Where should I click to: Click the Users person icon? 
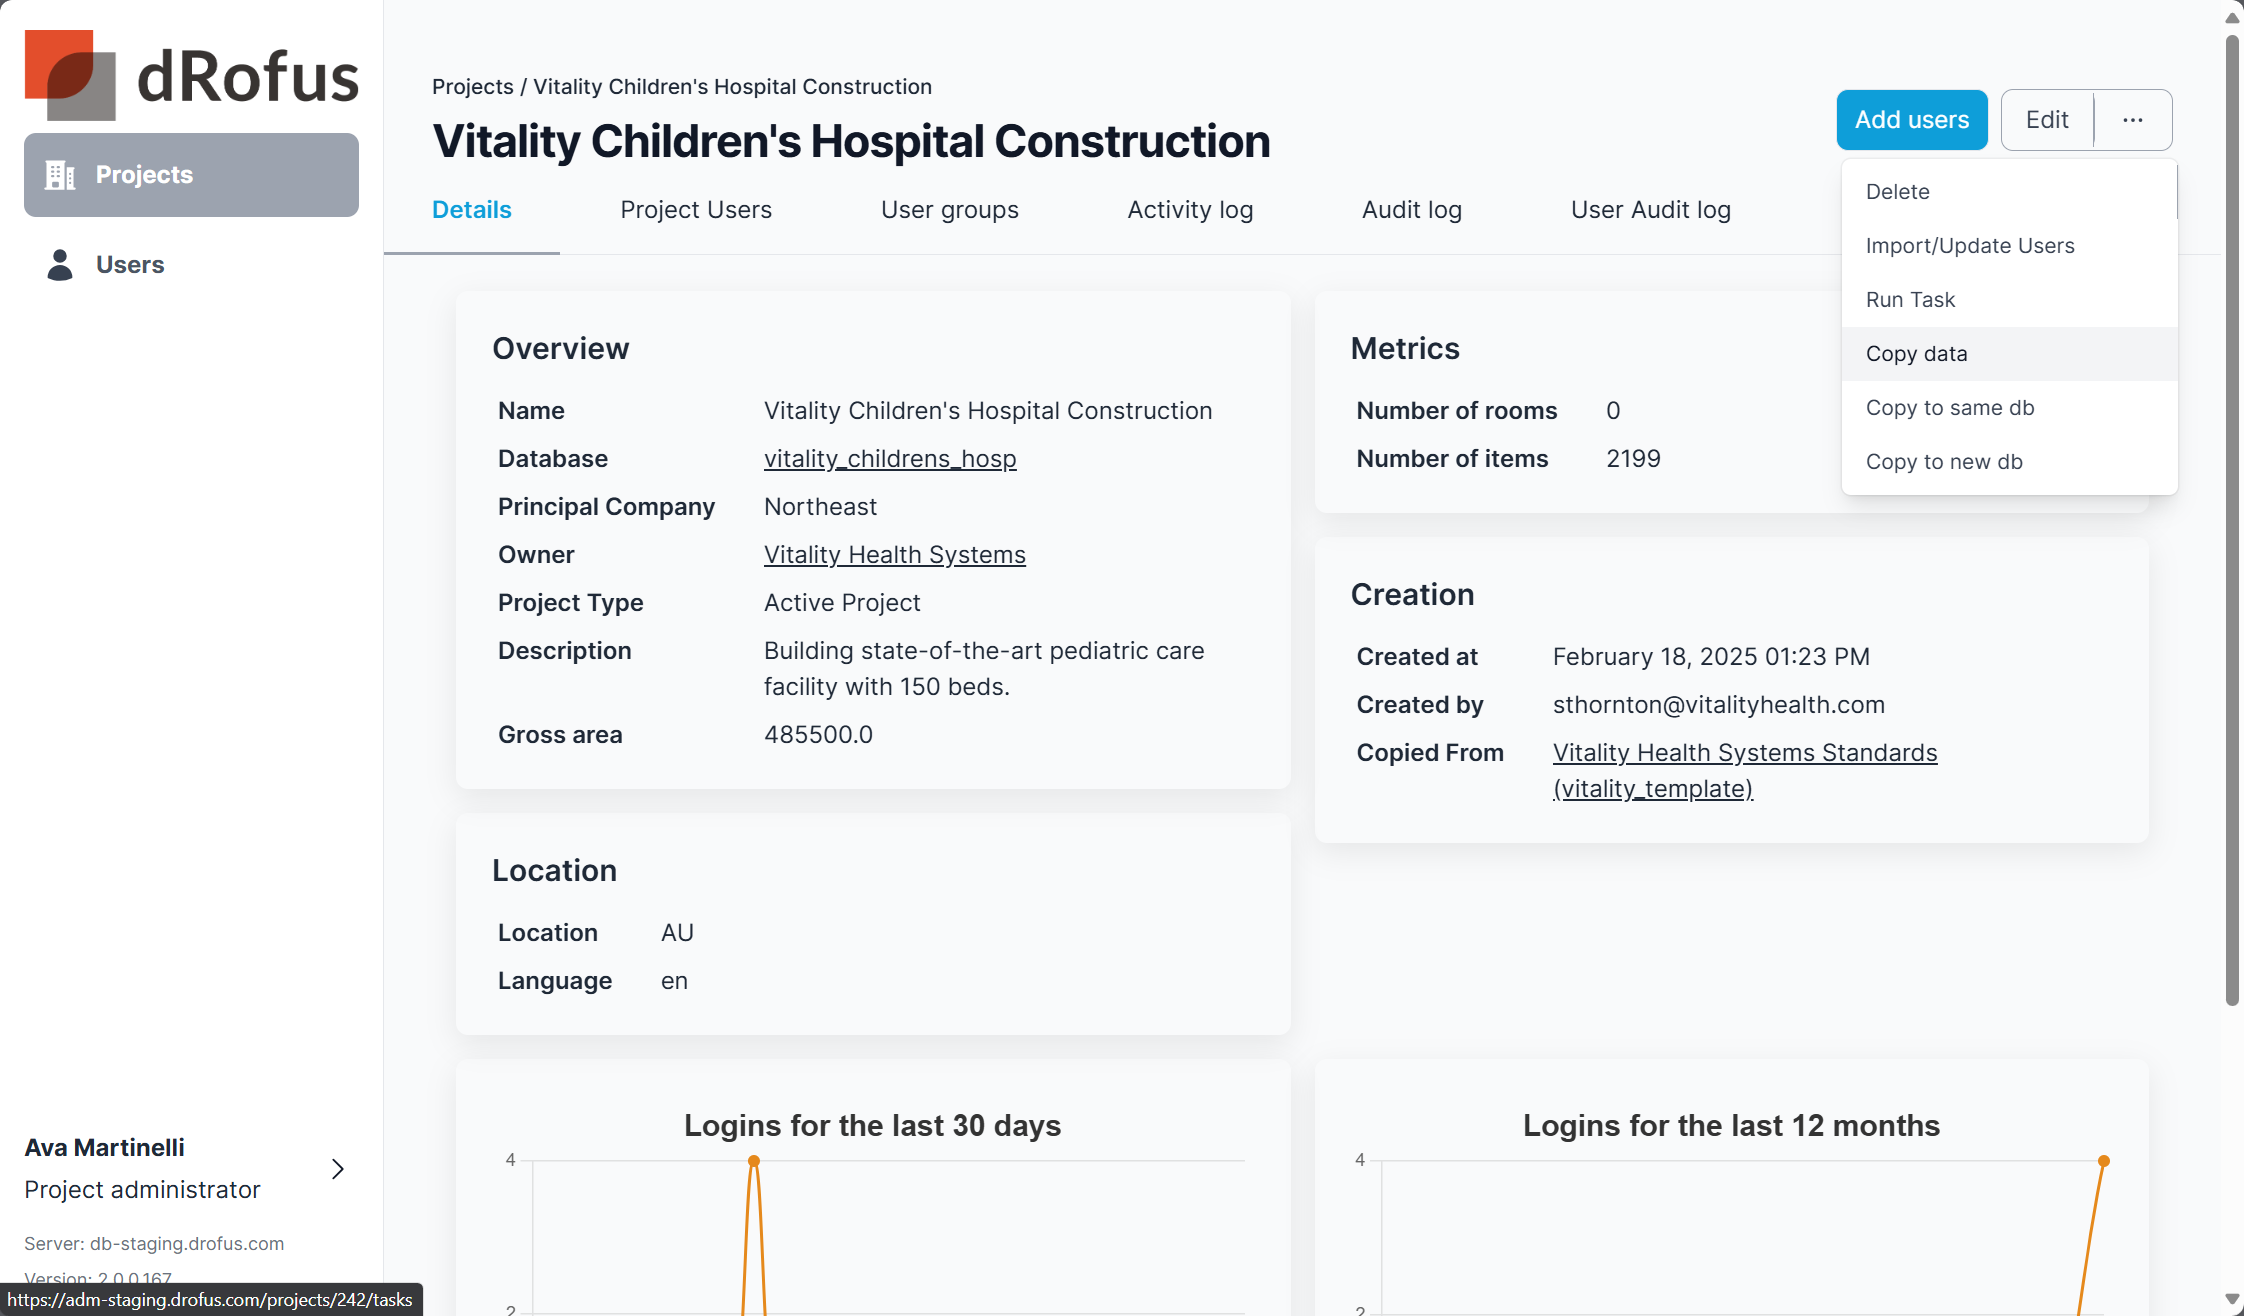(x=60, y=265)
